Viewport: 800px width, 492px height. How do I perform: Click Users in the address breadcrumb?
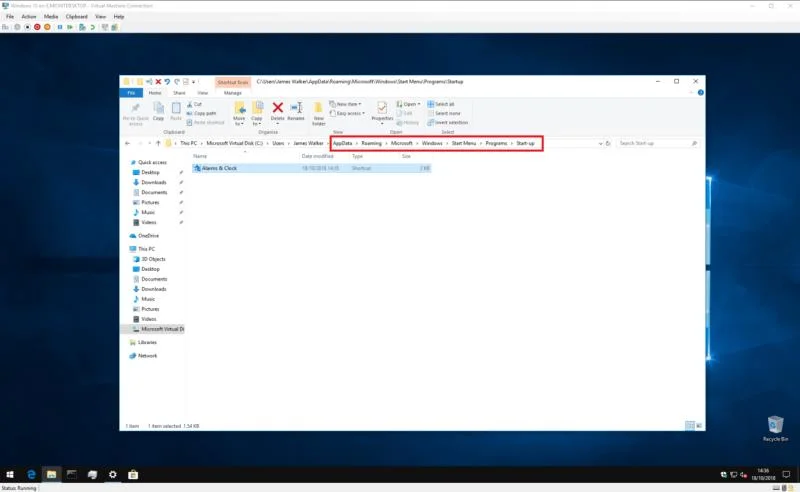point(278,143)
